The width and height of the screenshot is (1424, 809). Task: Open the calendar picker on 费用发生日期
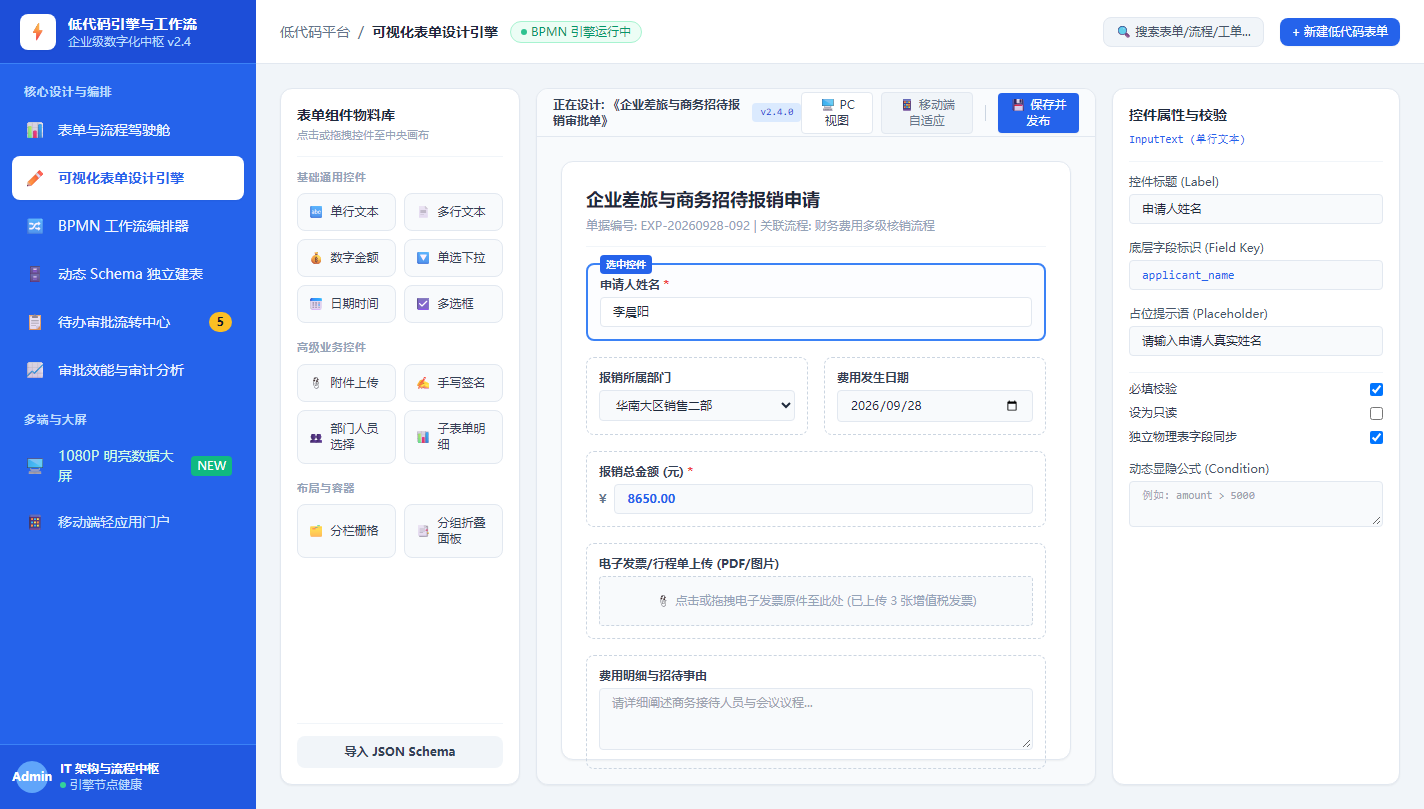coord(1012,406)
